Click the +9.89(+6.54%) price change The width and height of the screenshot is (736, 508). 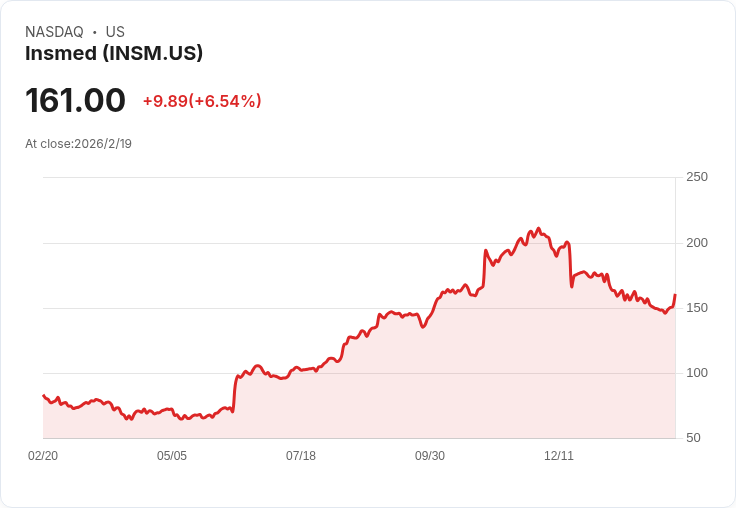(x=202, y=101)
